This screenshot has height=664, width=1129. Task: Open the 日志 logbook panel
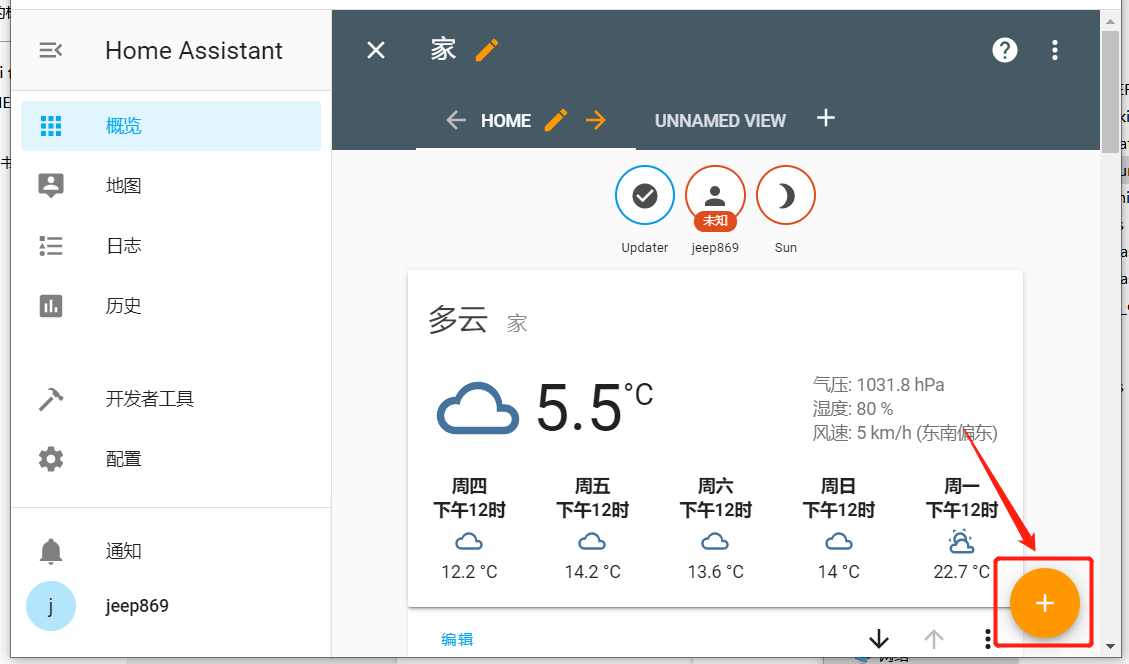[x=171, y=246]
